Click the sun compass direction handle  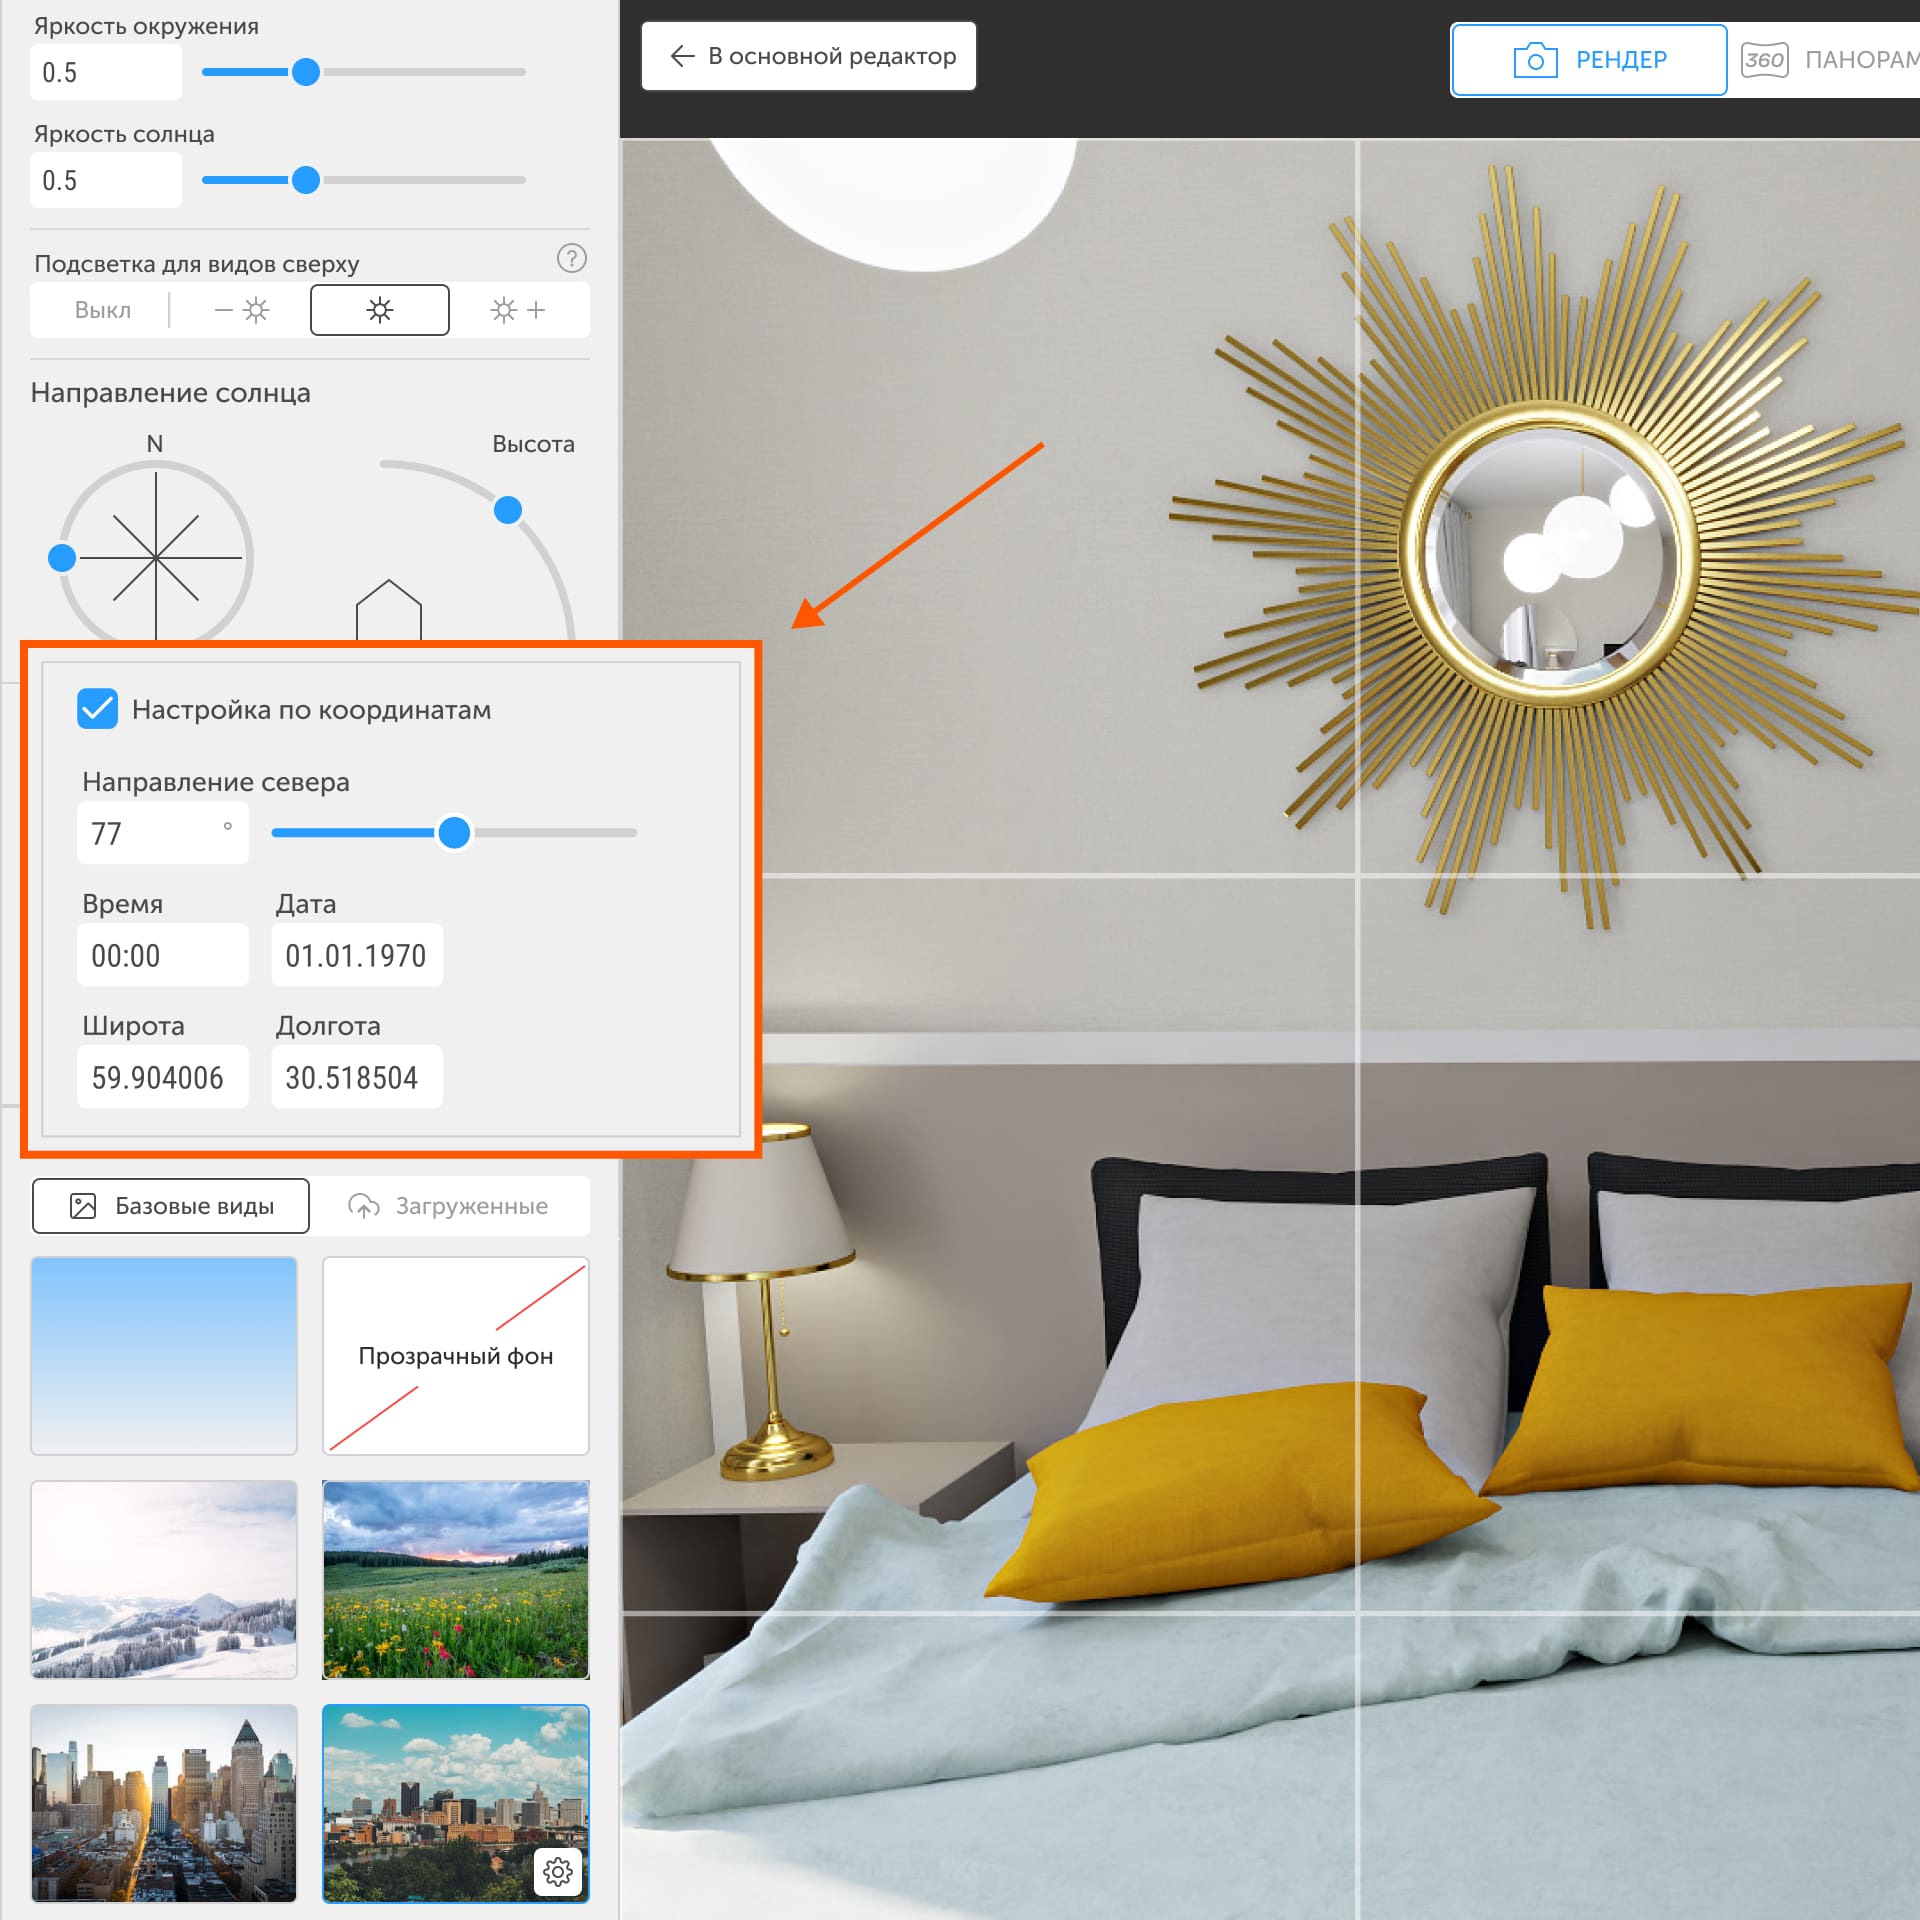[62, 558]
